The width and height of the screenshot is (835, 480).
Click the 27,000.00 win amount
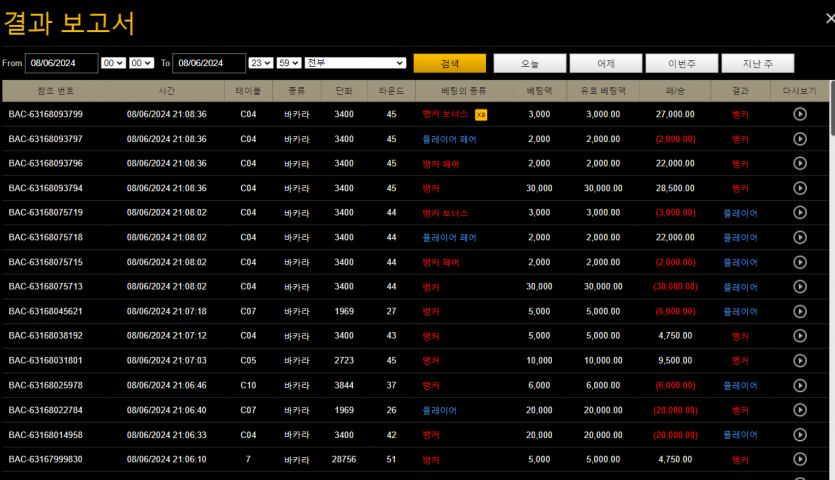pyautogui.click(x=675, y=114)
